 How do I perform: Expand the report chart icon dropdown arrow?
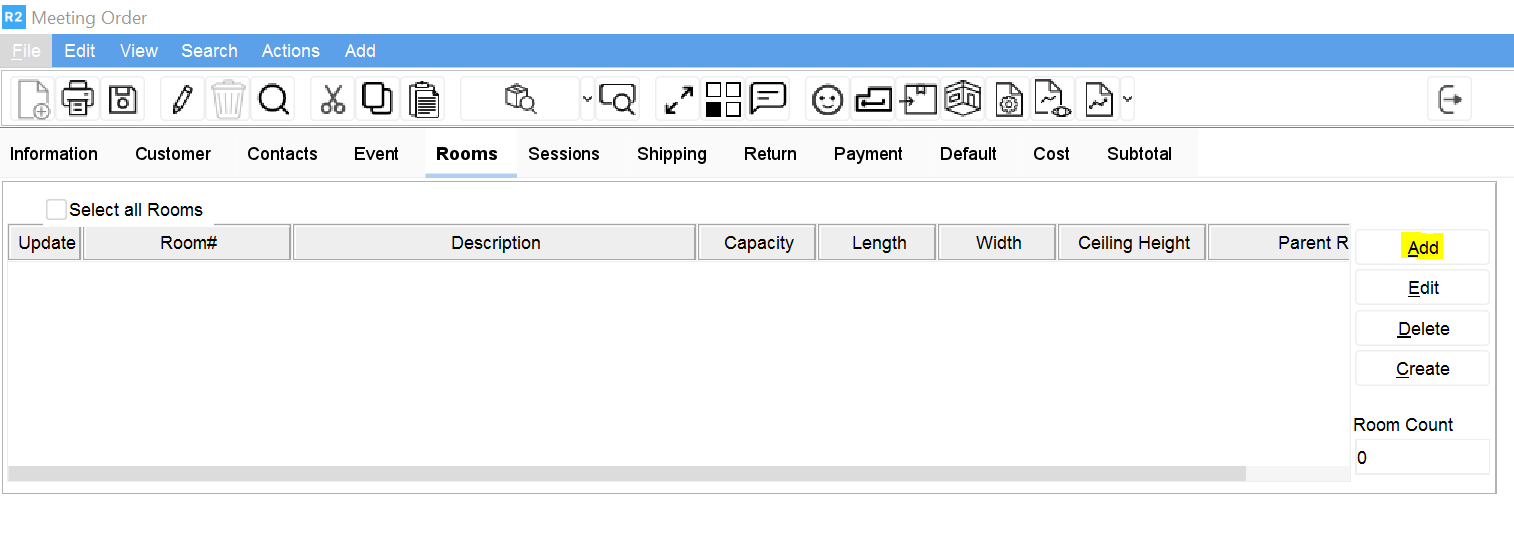click(1128, 99)
